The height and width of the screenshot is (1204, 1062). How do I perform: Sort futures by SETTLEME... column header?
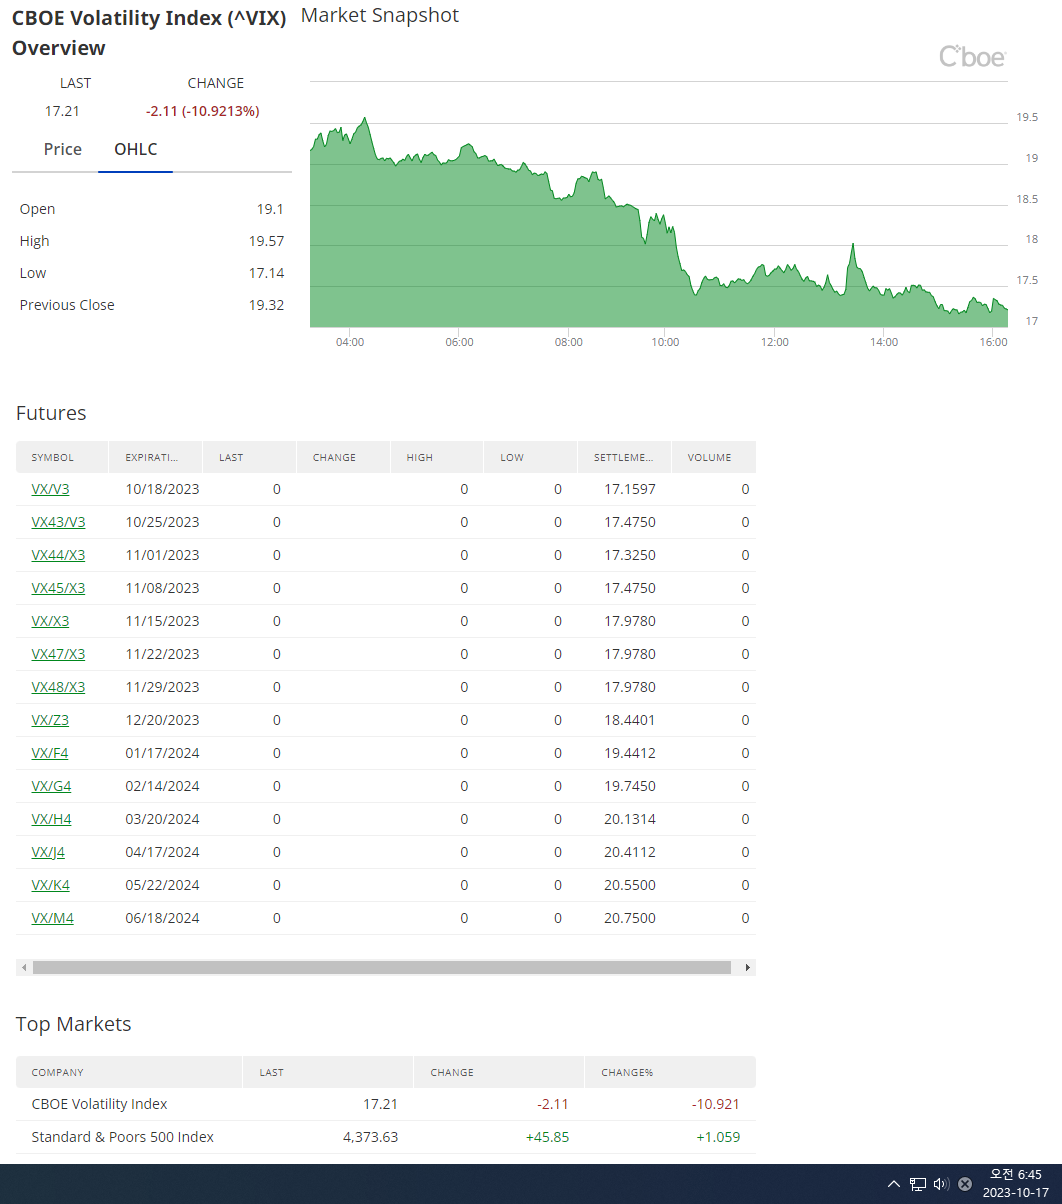click(625, 457)
